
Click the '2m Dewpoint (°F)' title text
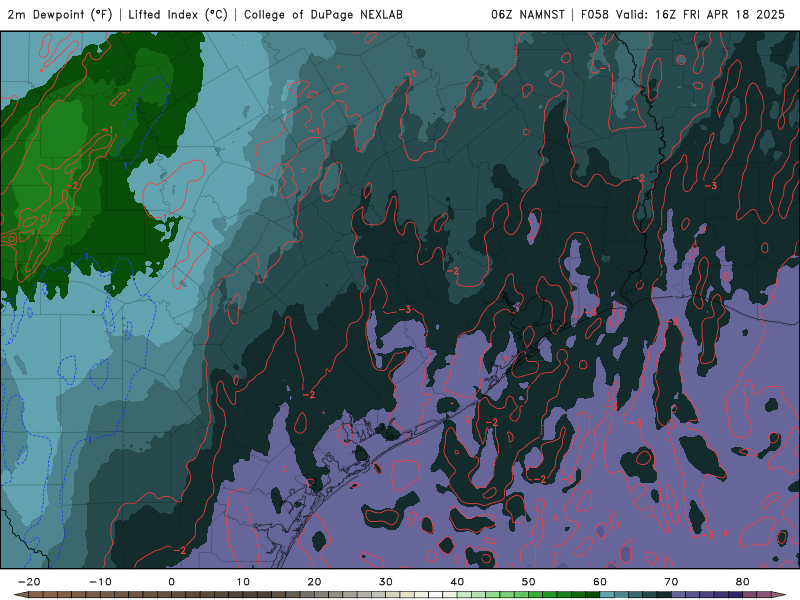pos(60,15)
